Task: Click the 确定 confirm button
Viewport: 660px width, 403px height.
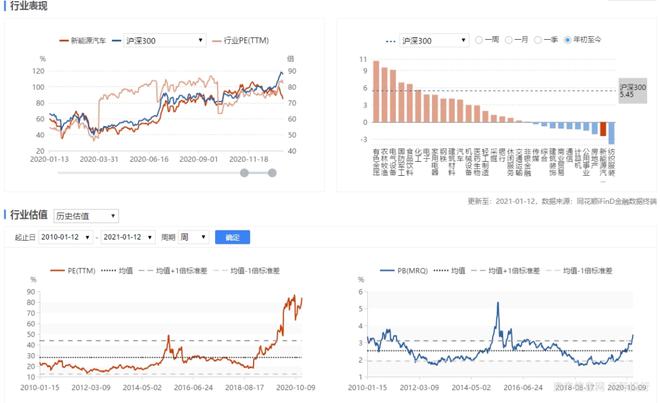Action: point(232,237)
